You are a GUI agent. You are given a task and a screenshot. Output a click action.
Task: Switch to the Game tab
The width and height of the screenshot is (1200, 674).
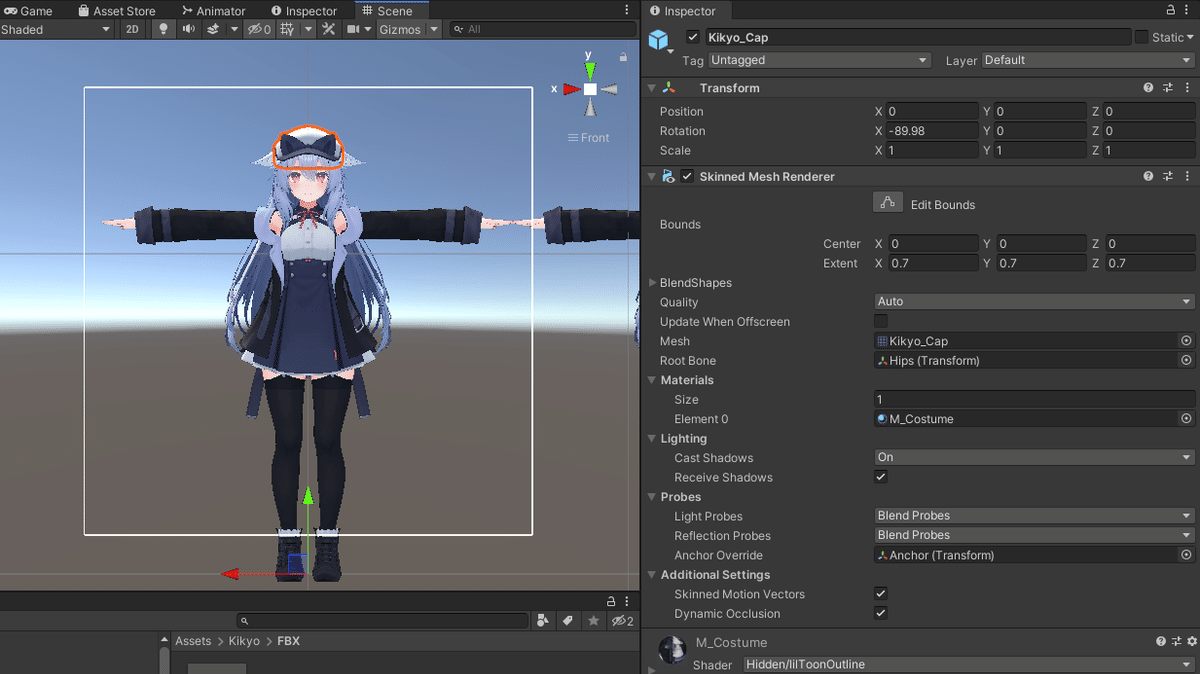click(x=30, y=10)
